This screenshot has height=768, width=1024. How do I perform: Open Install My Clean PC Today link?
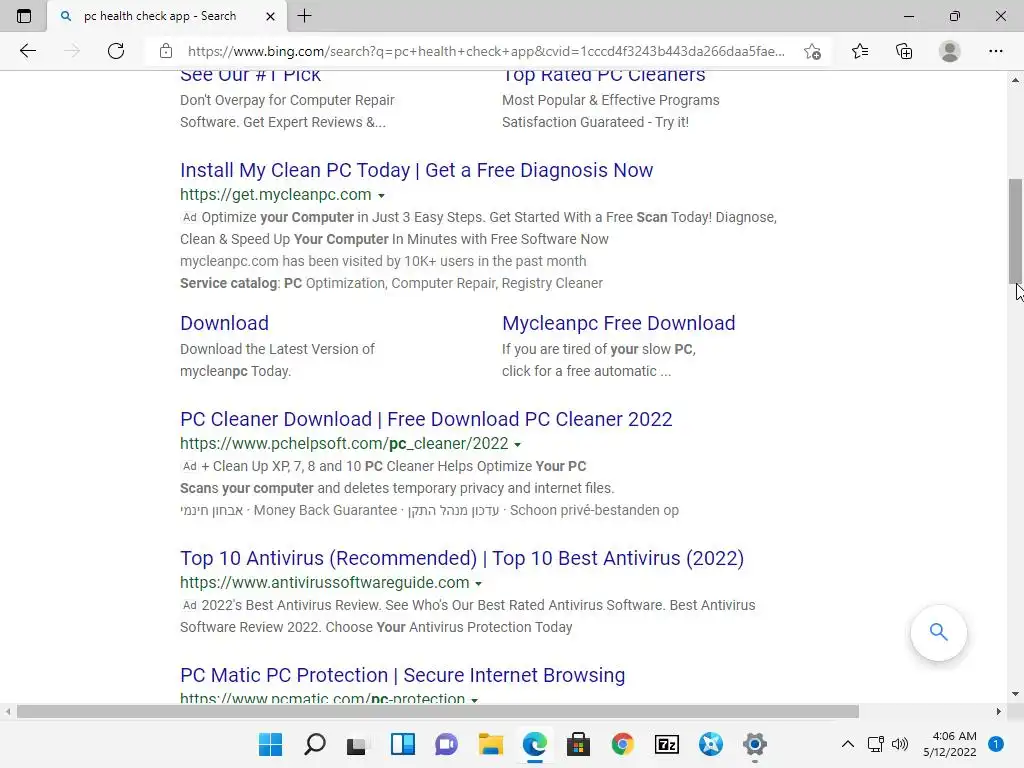click(x=417, y=170)
